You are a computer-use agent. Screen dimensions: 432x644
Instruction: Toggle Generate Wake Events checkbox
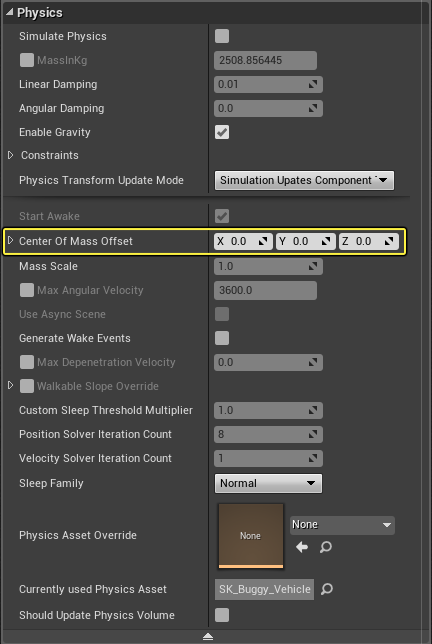coord(222,338)
